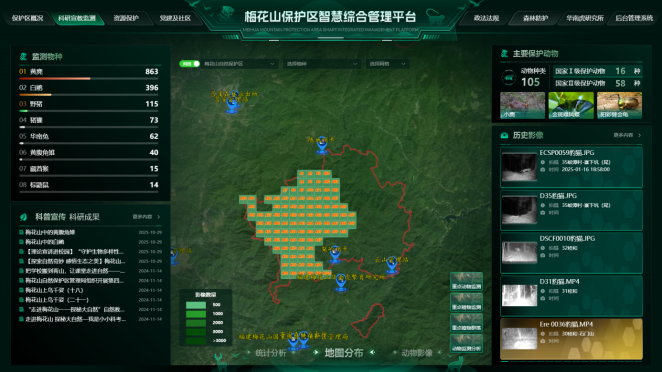This screenshot has height=372, width=662.
Task: Select species row 07 with count 15
Action: coord(89,170)
